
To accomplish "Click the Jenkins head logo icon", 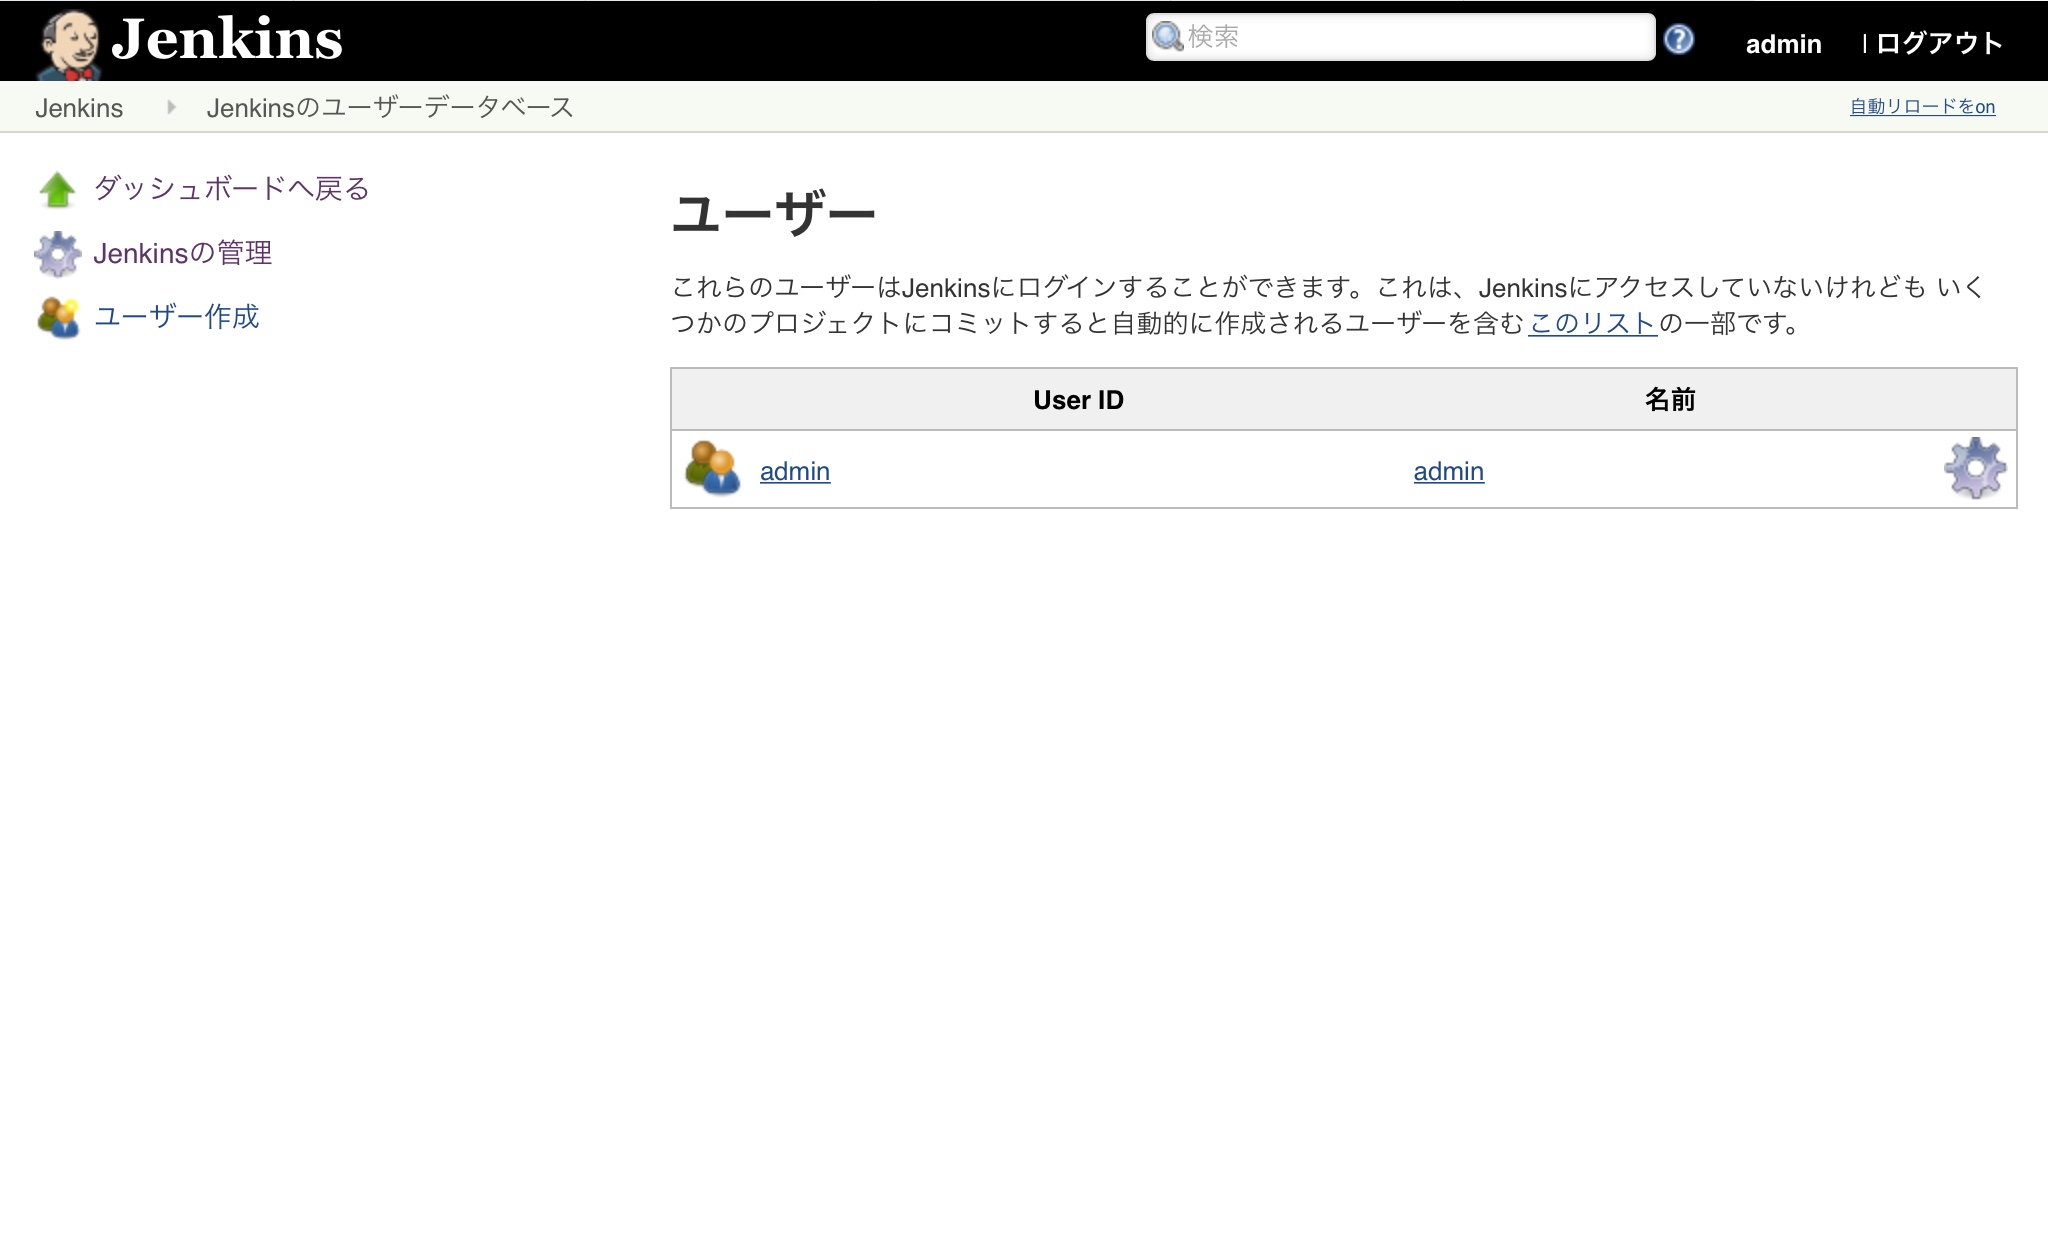I will (68, 40).
